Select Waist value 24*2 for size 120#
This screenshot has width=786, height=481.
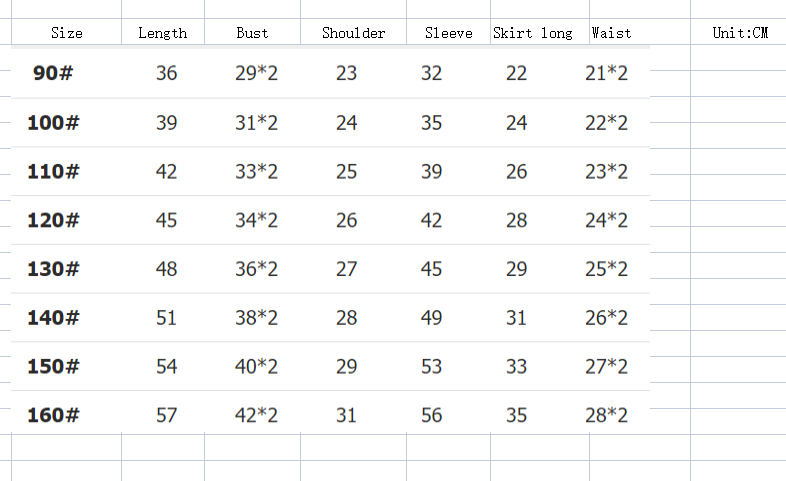point(606,220)
